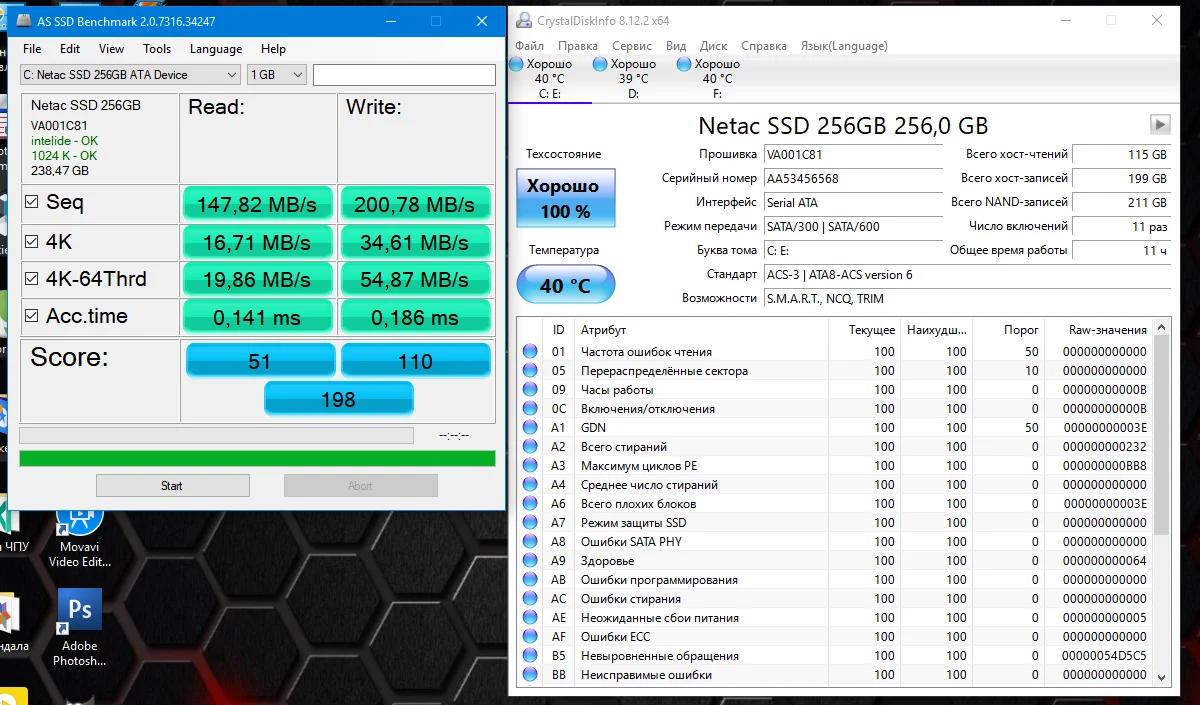Screen dimensions: 1200x705
Task: Click status icon for attribute 0C row
Action: coord(530,408)
